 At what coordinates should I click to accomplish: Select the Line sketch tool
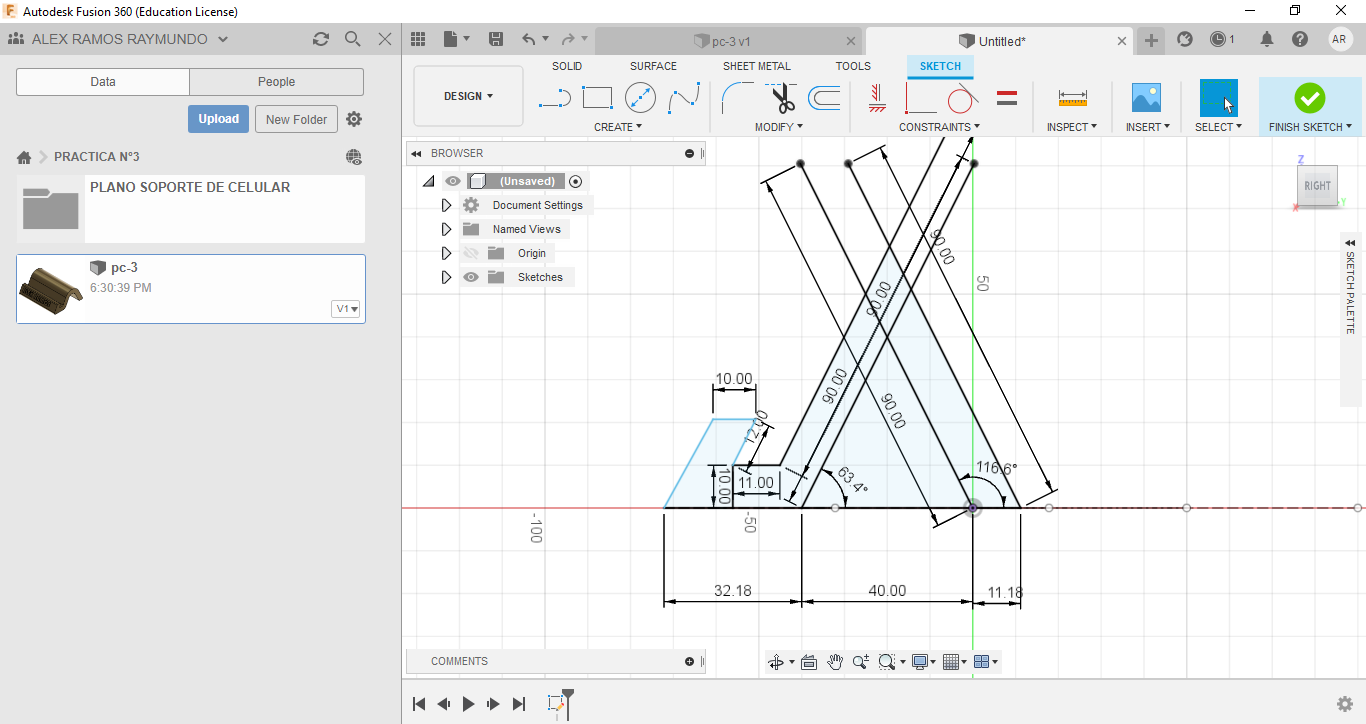coord(554,98)
